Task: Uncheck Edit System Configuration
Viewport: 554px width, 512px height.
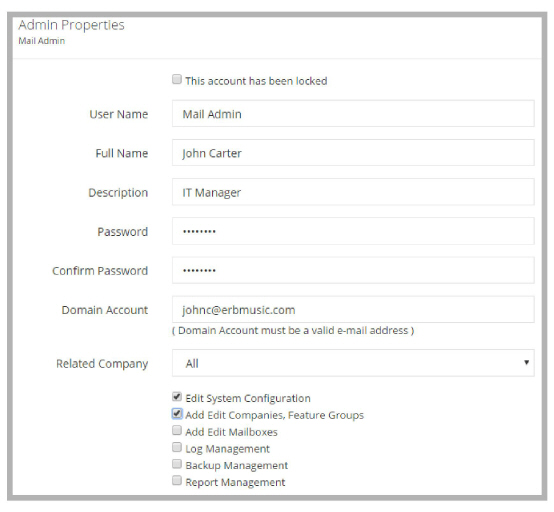Action: (177, 396)
